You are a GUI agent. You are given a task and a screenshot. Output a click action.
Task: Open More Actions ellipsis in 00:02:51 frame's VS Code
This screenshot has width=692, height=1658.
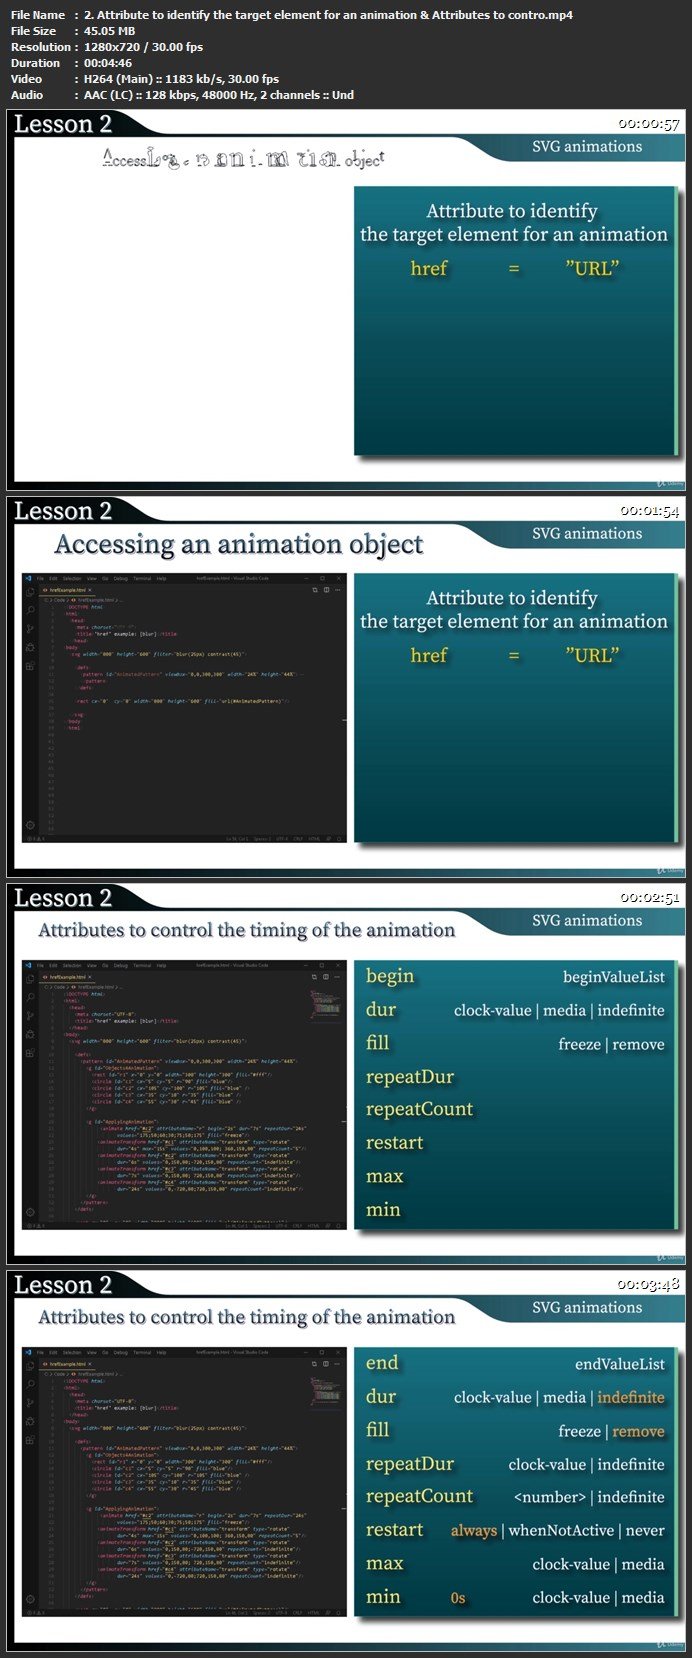click(x=337, y=977)
